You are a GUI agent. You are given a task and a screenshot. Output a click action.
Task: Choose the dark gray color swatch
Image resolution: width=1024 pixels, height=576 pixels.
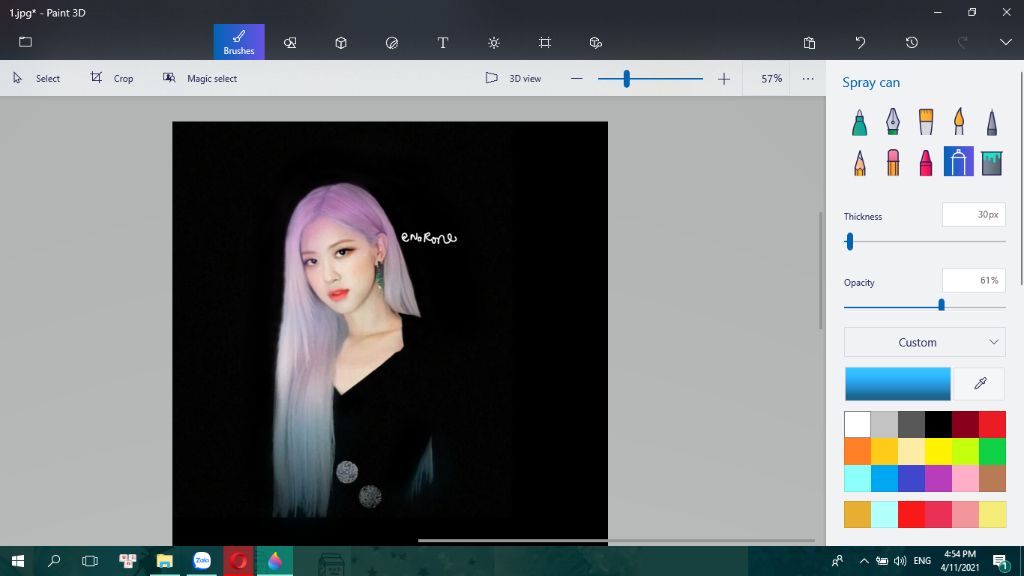[x=912, y=424]
